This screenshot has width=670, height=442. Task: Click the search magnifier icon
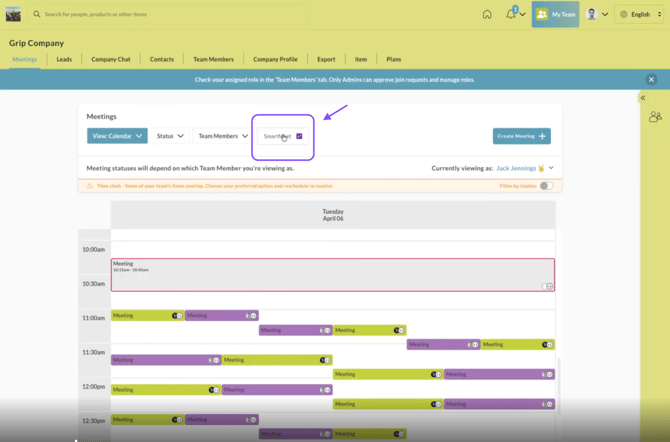tap(37, 14)
